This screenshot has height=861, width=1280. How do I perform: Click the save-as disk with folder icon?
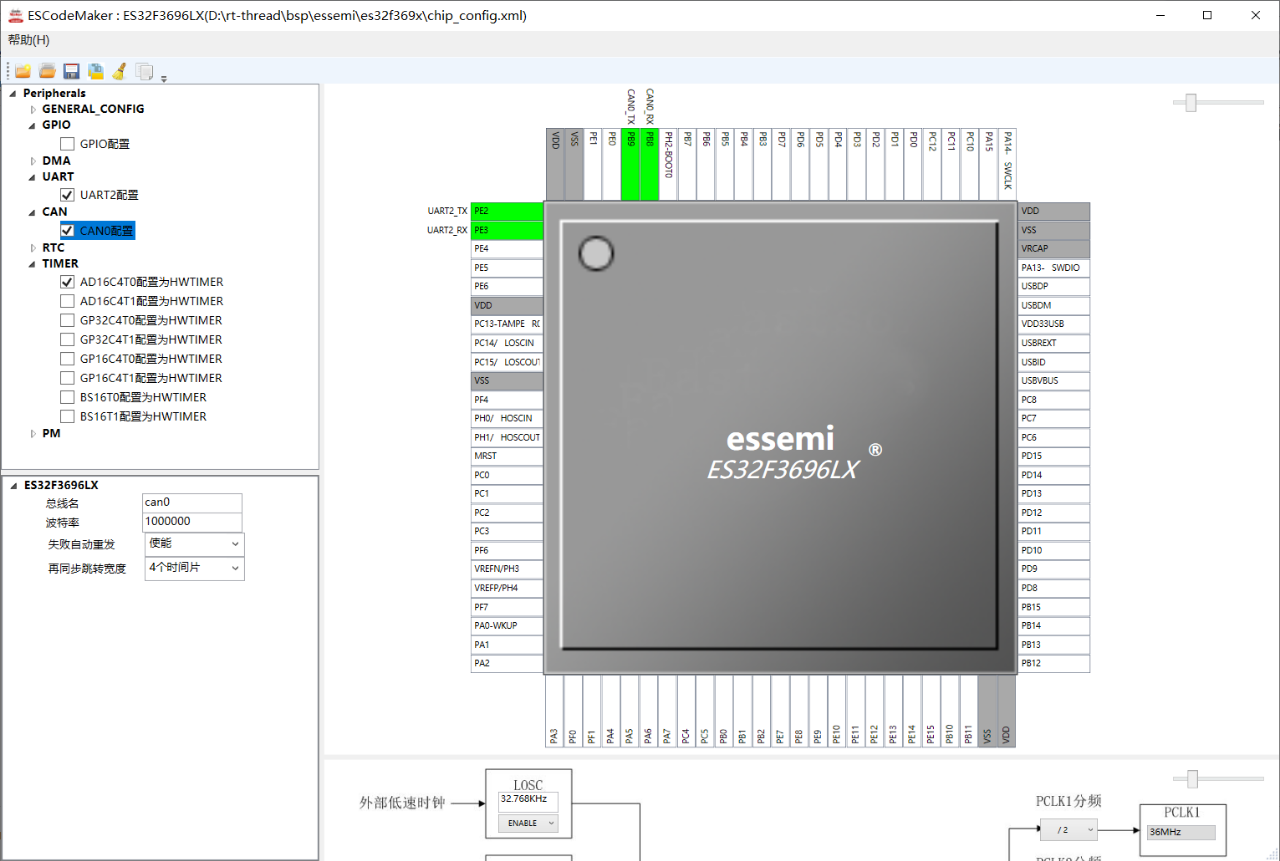click(96, 71)
